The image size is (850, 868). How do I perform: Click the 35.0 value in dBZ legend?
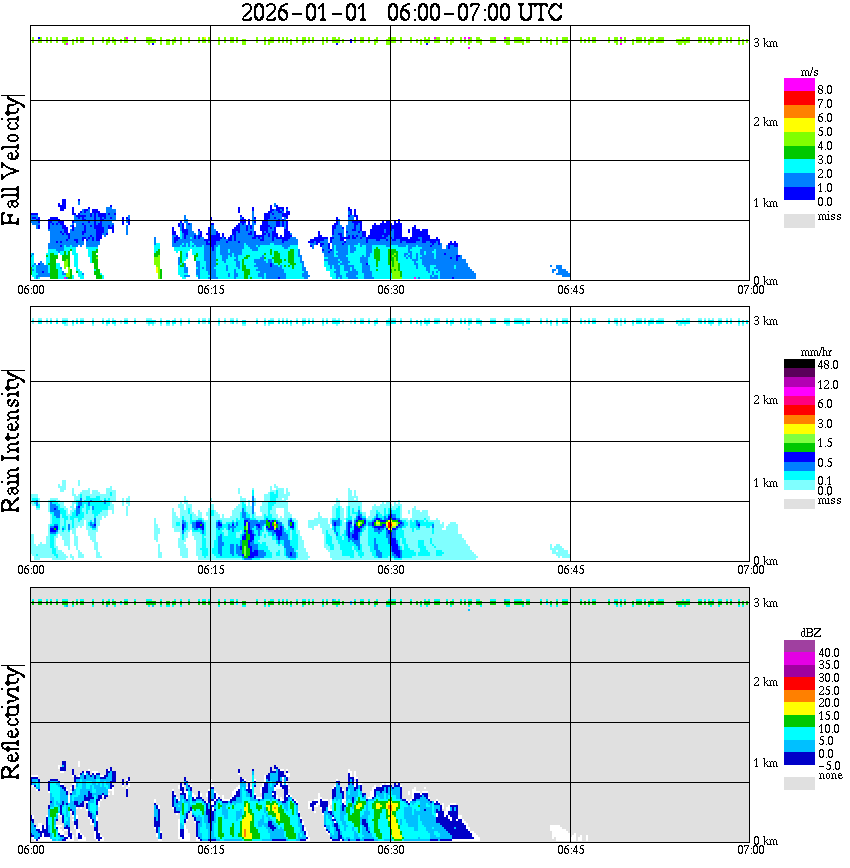tap(829, 665)
